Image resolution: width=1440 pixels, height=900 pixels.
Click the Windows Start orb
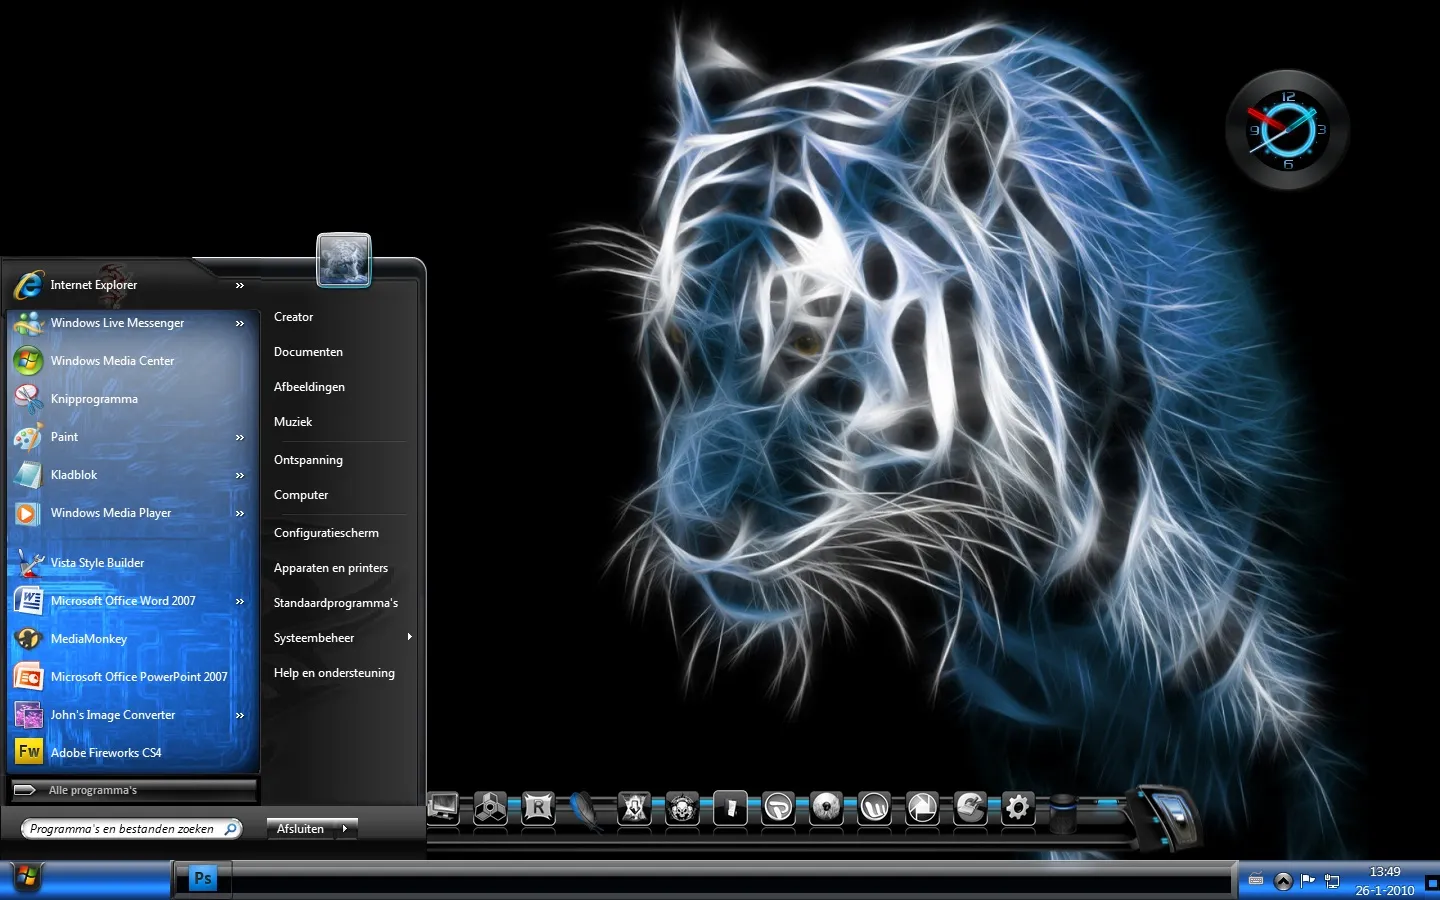coord(27,878)
